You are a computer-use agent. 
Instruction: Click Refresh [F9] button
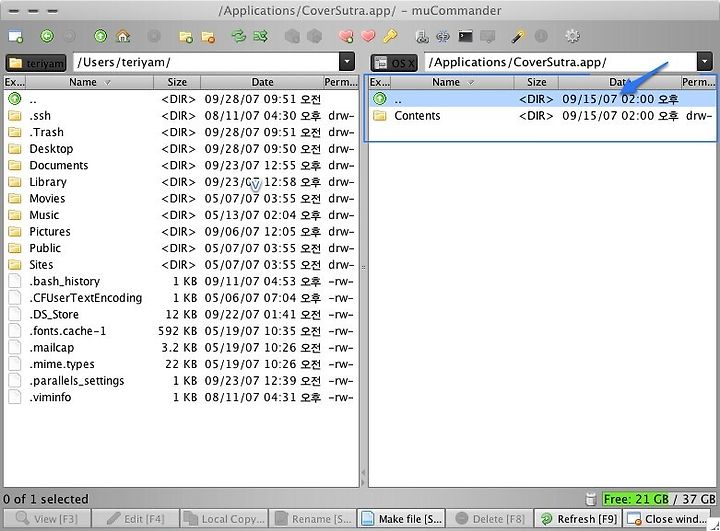coord(579,519)
